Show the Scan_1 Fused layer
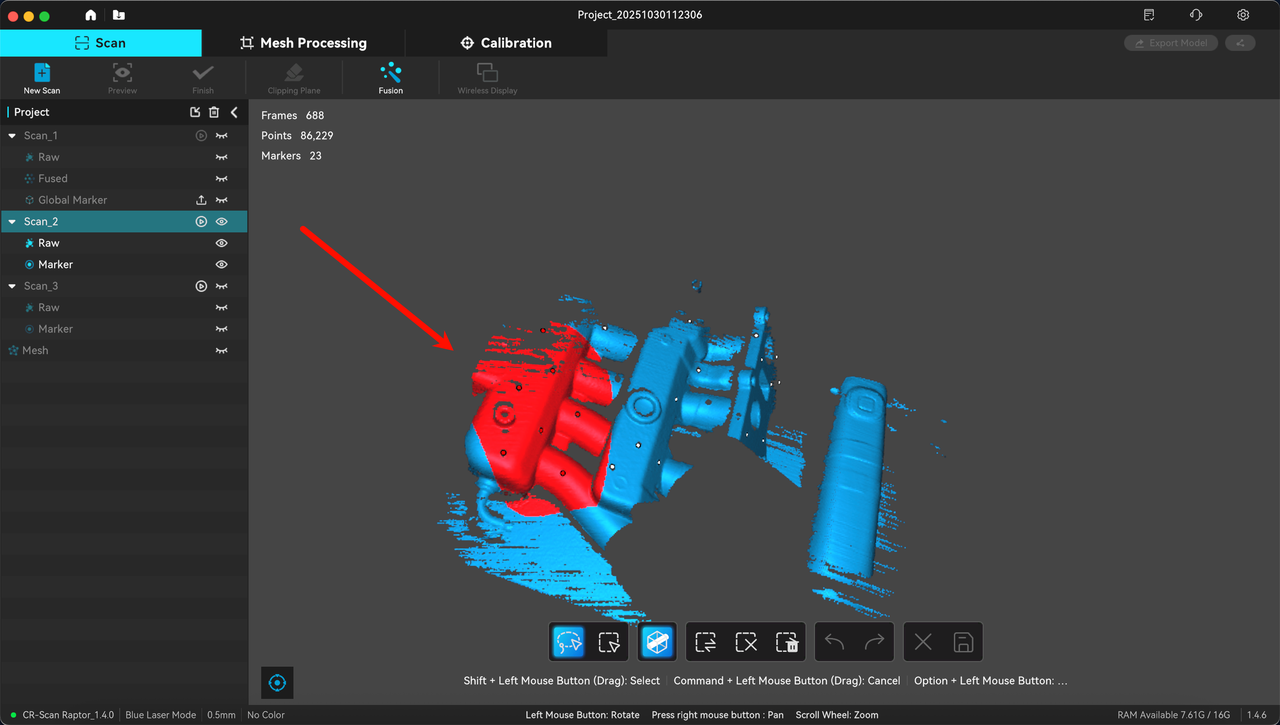This screenshot has width=1280, height=725. coord(222,179)
